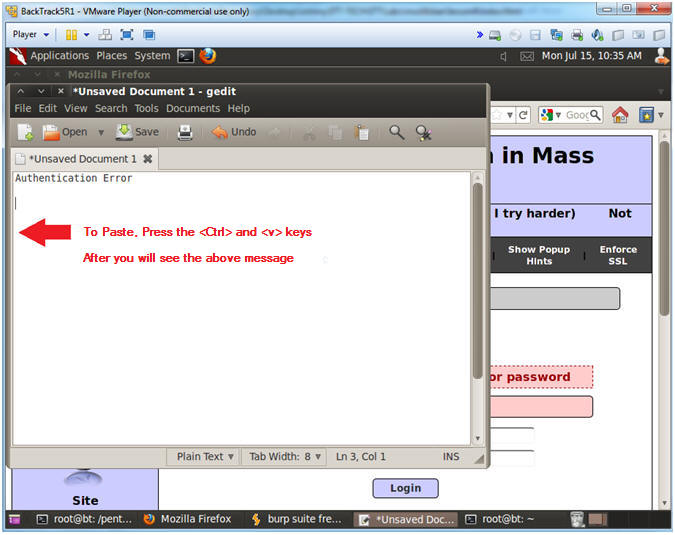Open the View menu in gedit
675x535 pixels.
coord(76,108)
